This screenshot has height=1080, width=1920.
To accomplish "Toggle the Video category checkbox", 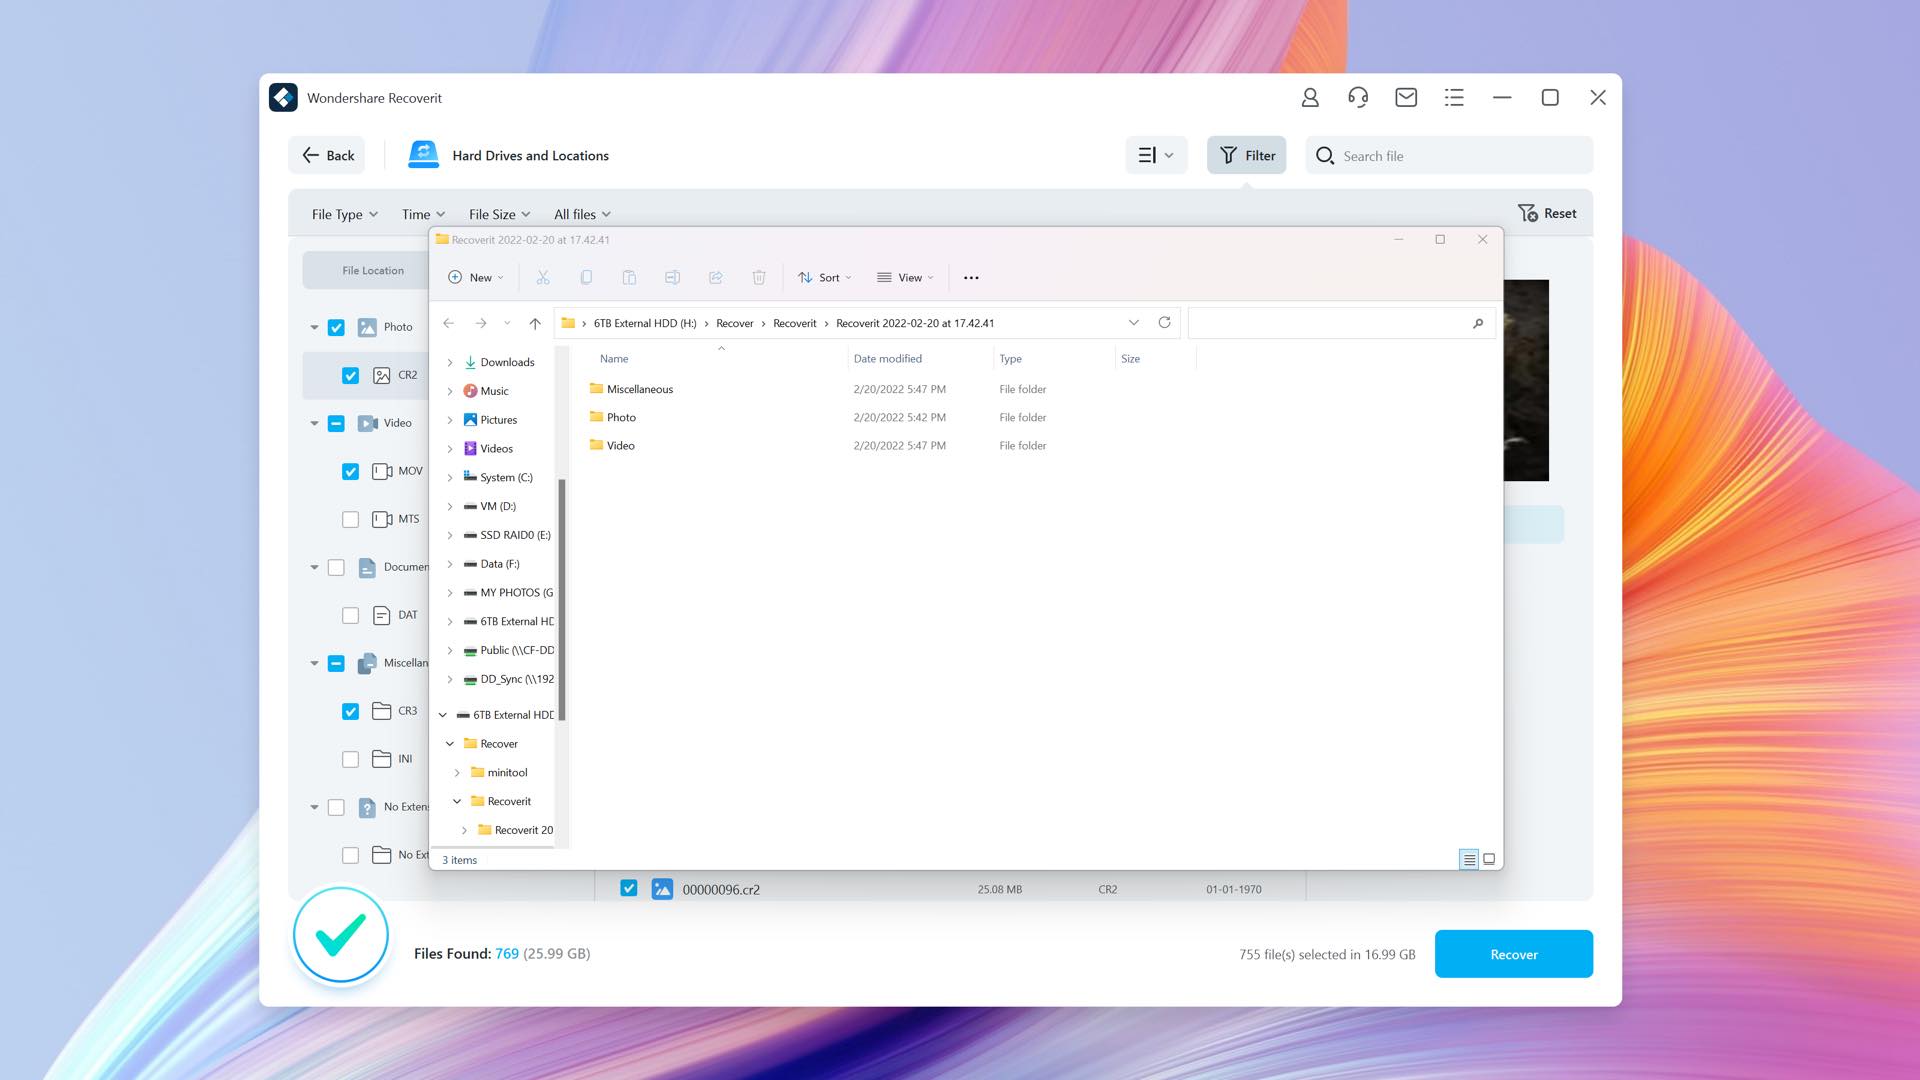I will coord(336,423).
